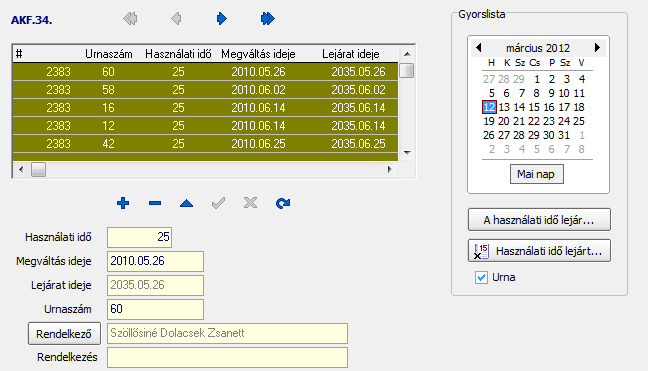Select day 22 in the calendar
Image resolution: width=648 pixels, height=371 pixels.
pos(534,121)
